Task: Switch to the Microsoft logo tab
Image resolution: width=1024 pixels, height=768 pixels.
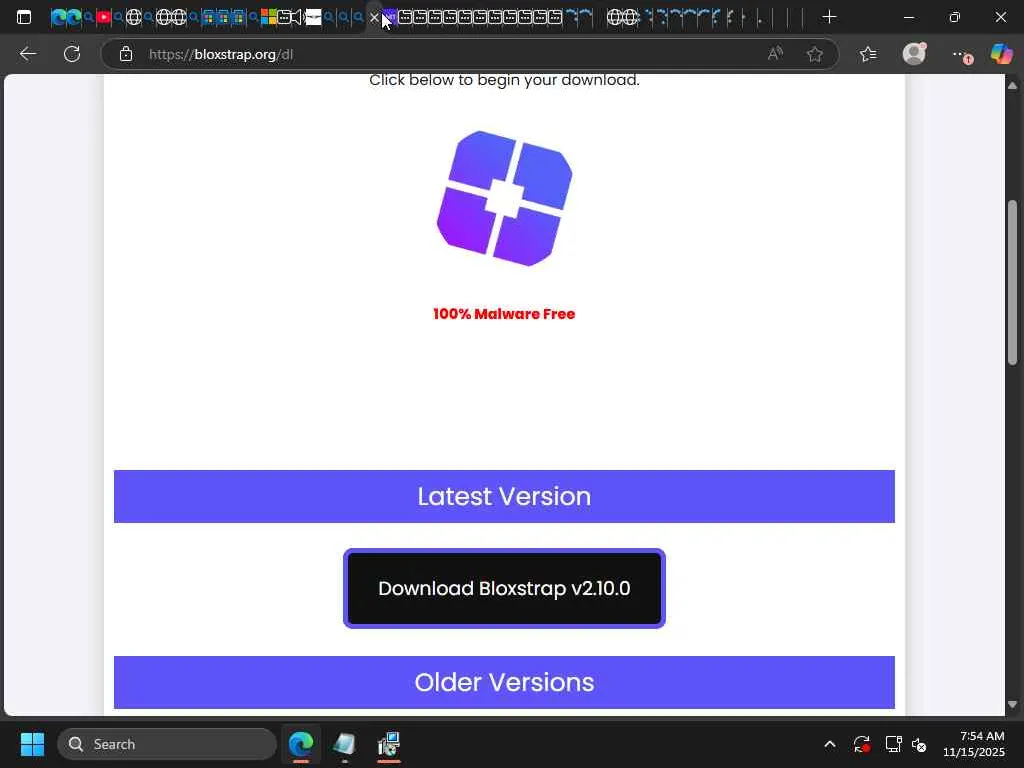Action: [268, 17]
